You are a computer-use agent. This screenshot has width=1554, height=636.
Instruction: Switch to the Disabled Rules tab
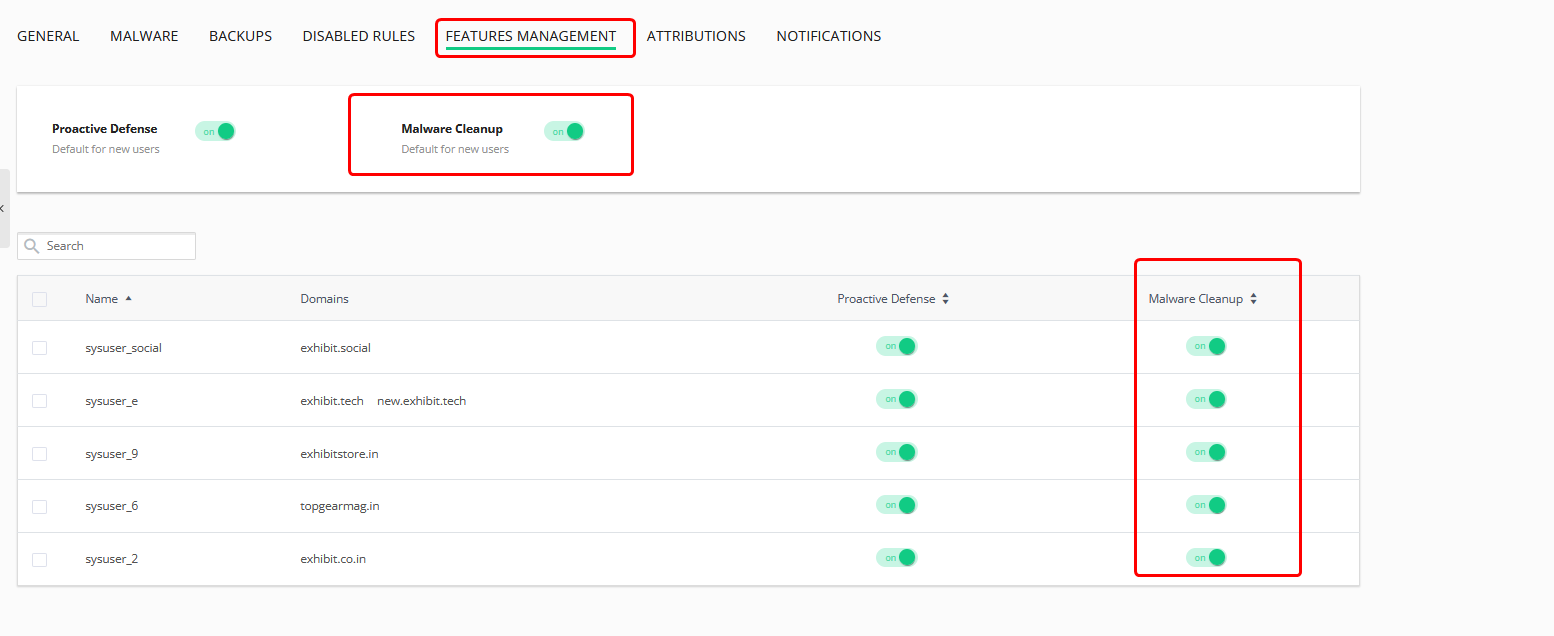[x=358, y=36]
